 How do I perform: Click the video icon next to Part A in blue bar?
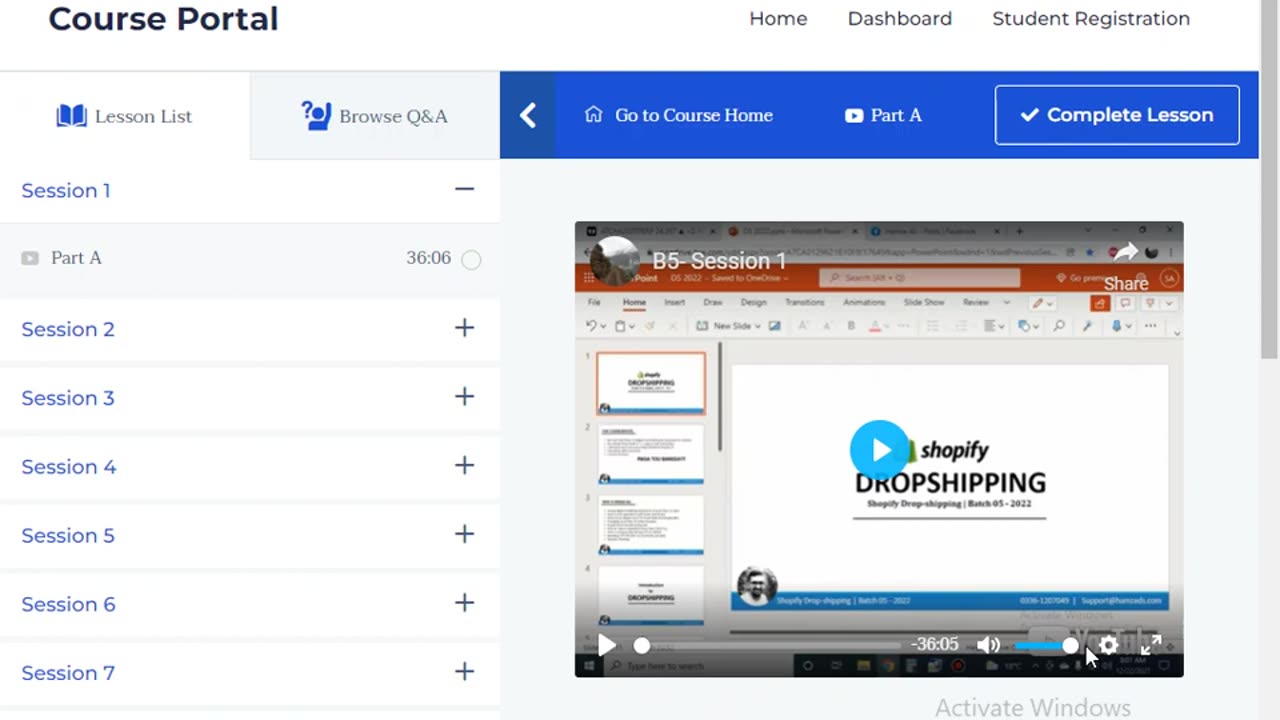point(854,116)
